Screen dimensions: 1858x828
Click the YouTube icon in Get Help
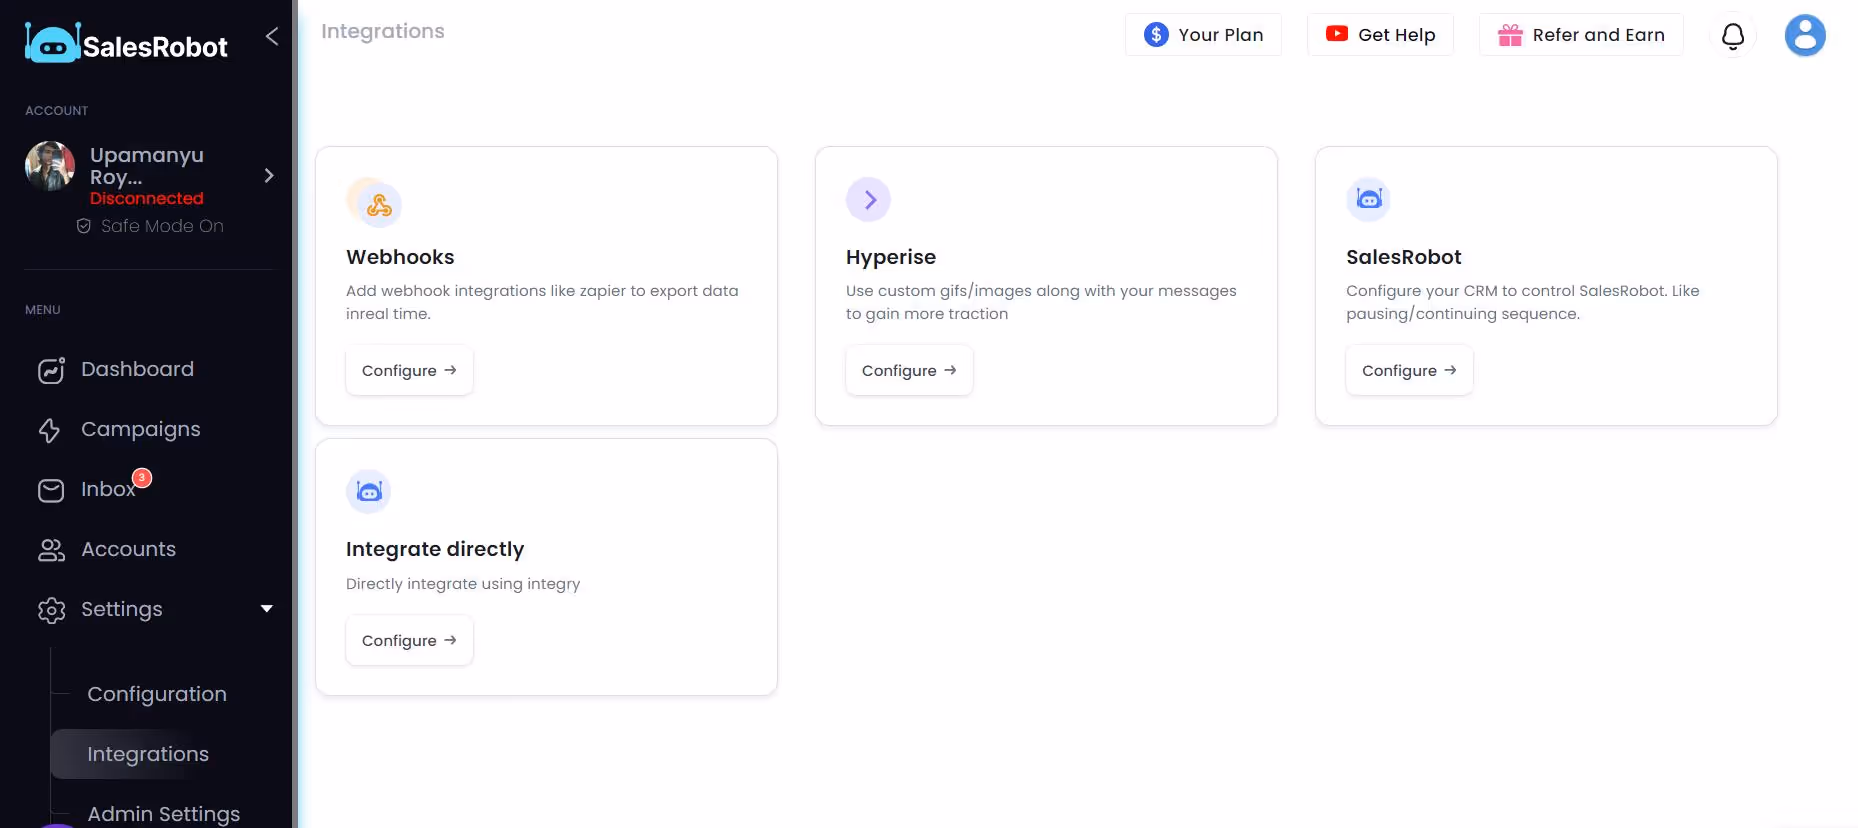[x=1336, y=34]
